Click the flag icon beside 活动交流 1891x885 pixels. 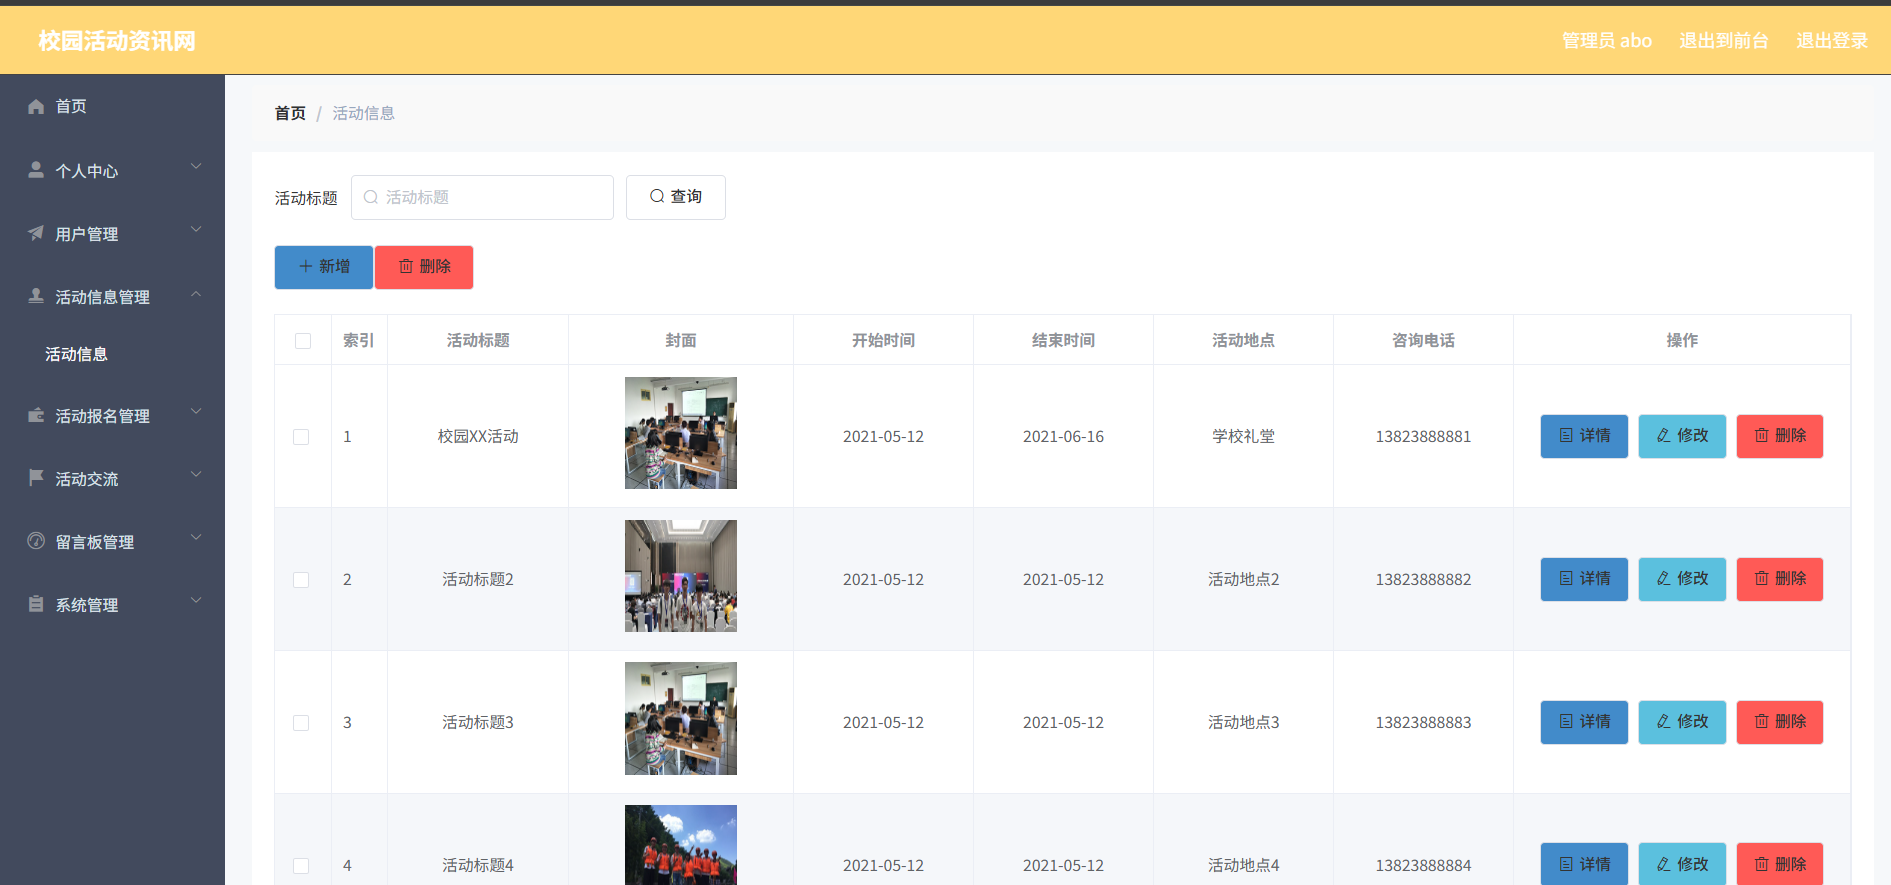[x=36, y=478]
